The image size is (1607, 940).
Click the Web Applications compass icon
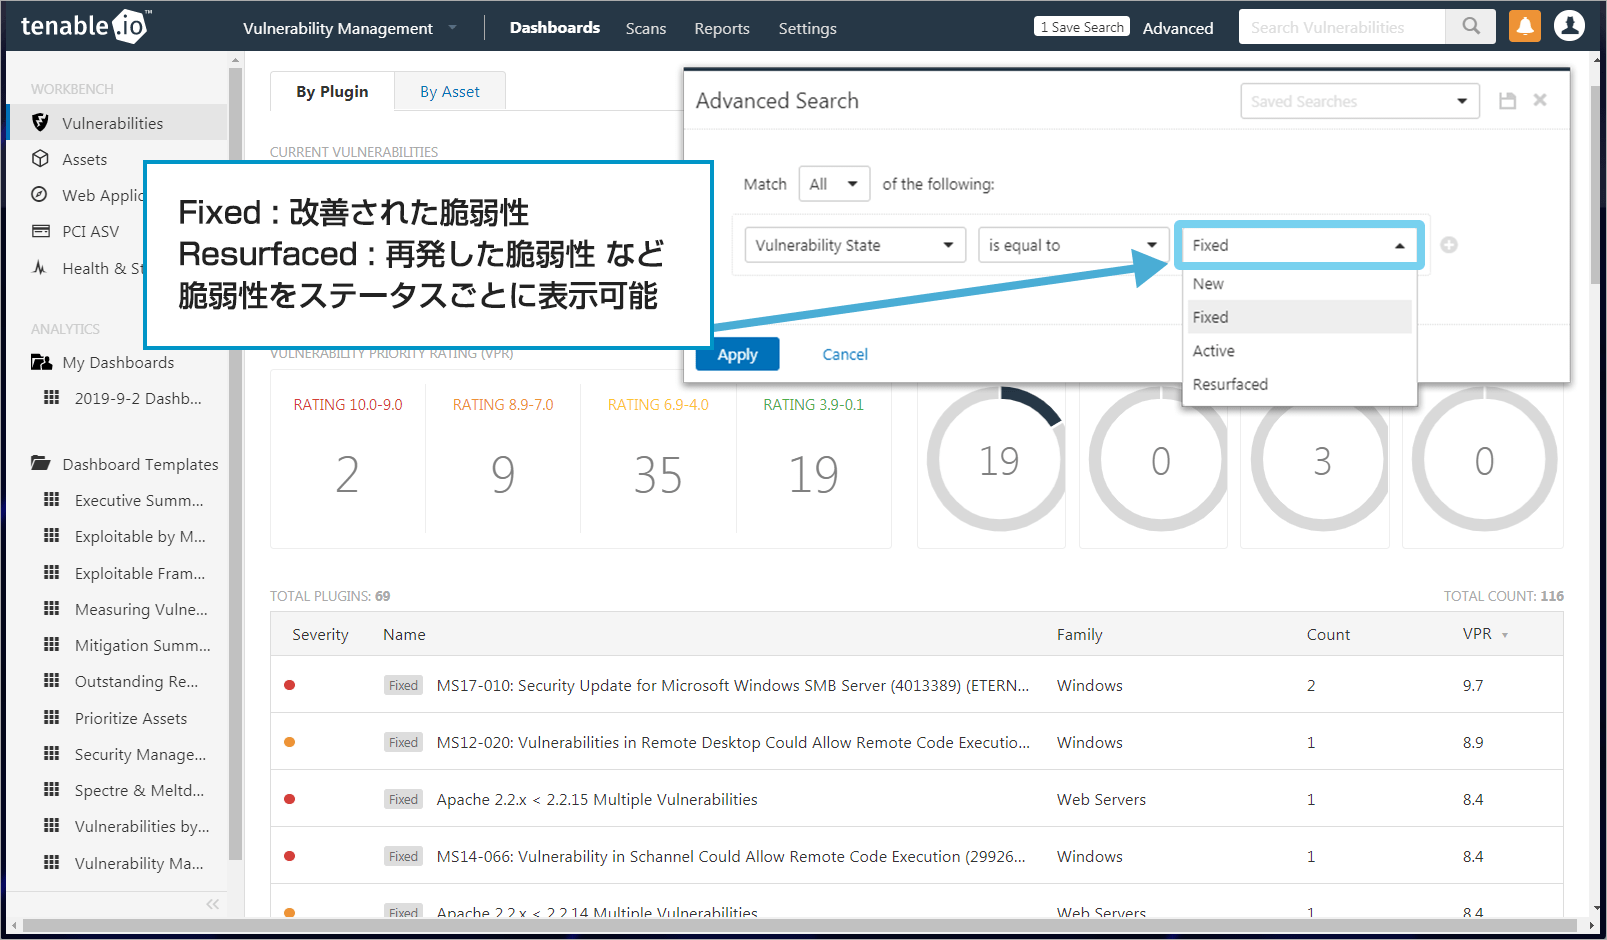[x=40, y=195]
